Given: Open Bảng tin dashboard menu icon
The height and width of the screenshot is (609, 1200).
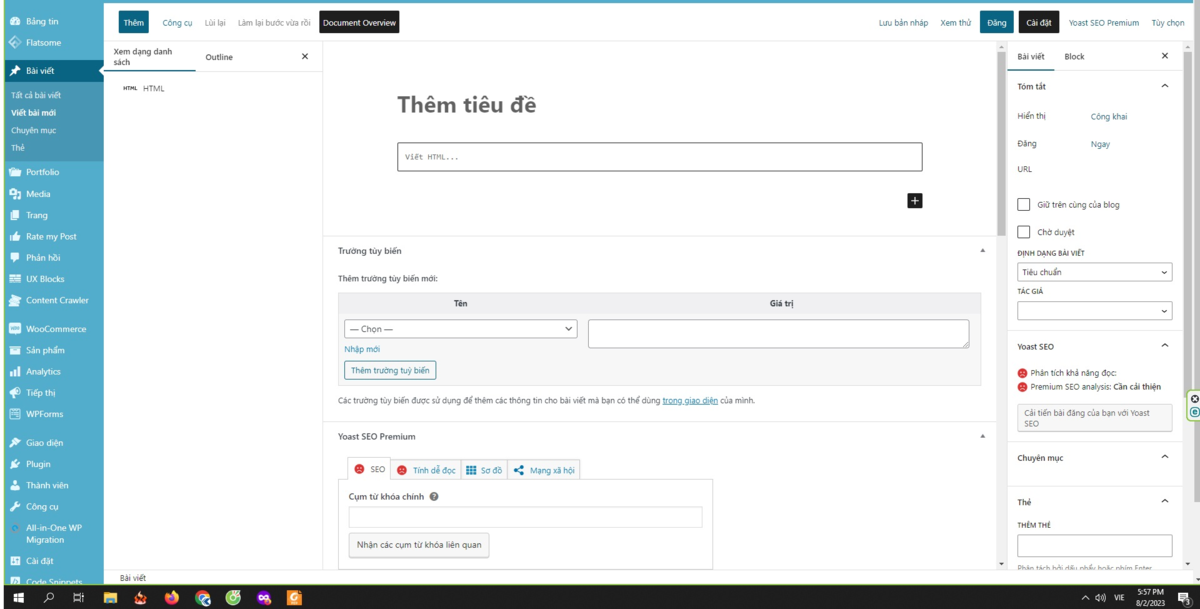Looking at the screenshot, I should (15, 21).
